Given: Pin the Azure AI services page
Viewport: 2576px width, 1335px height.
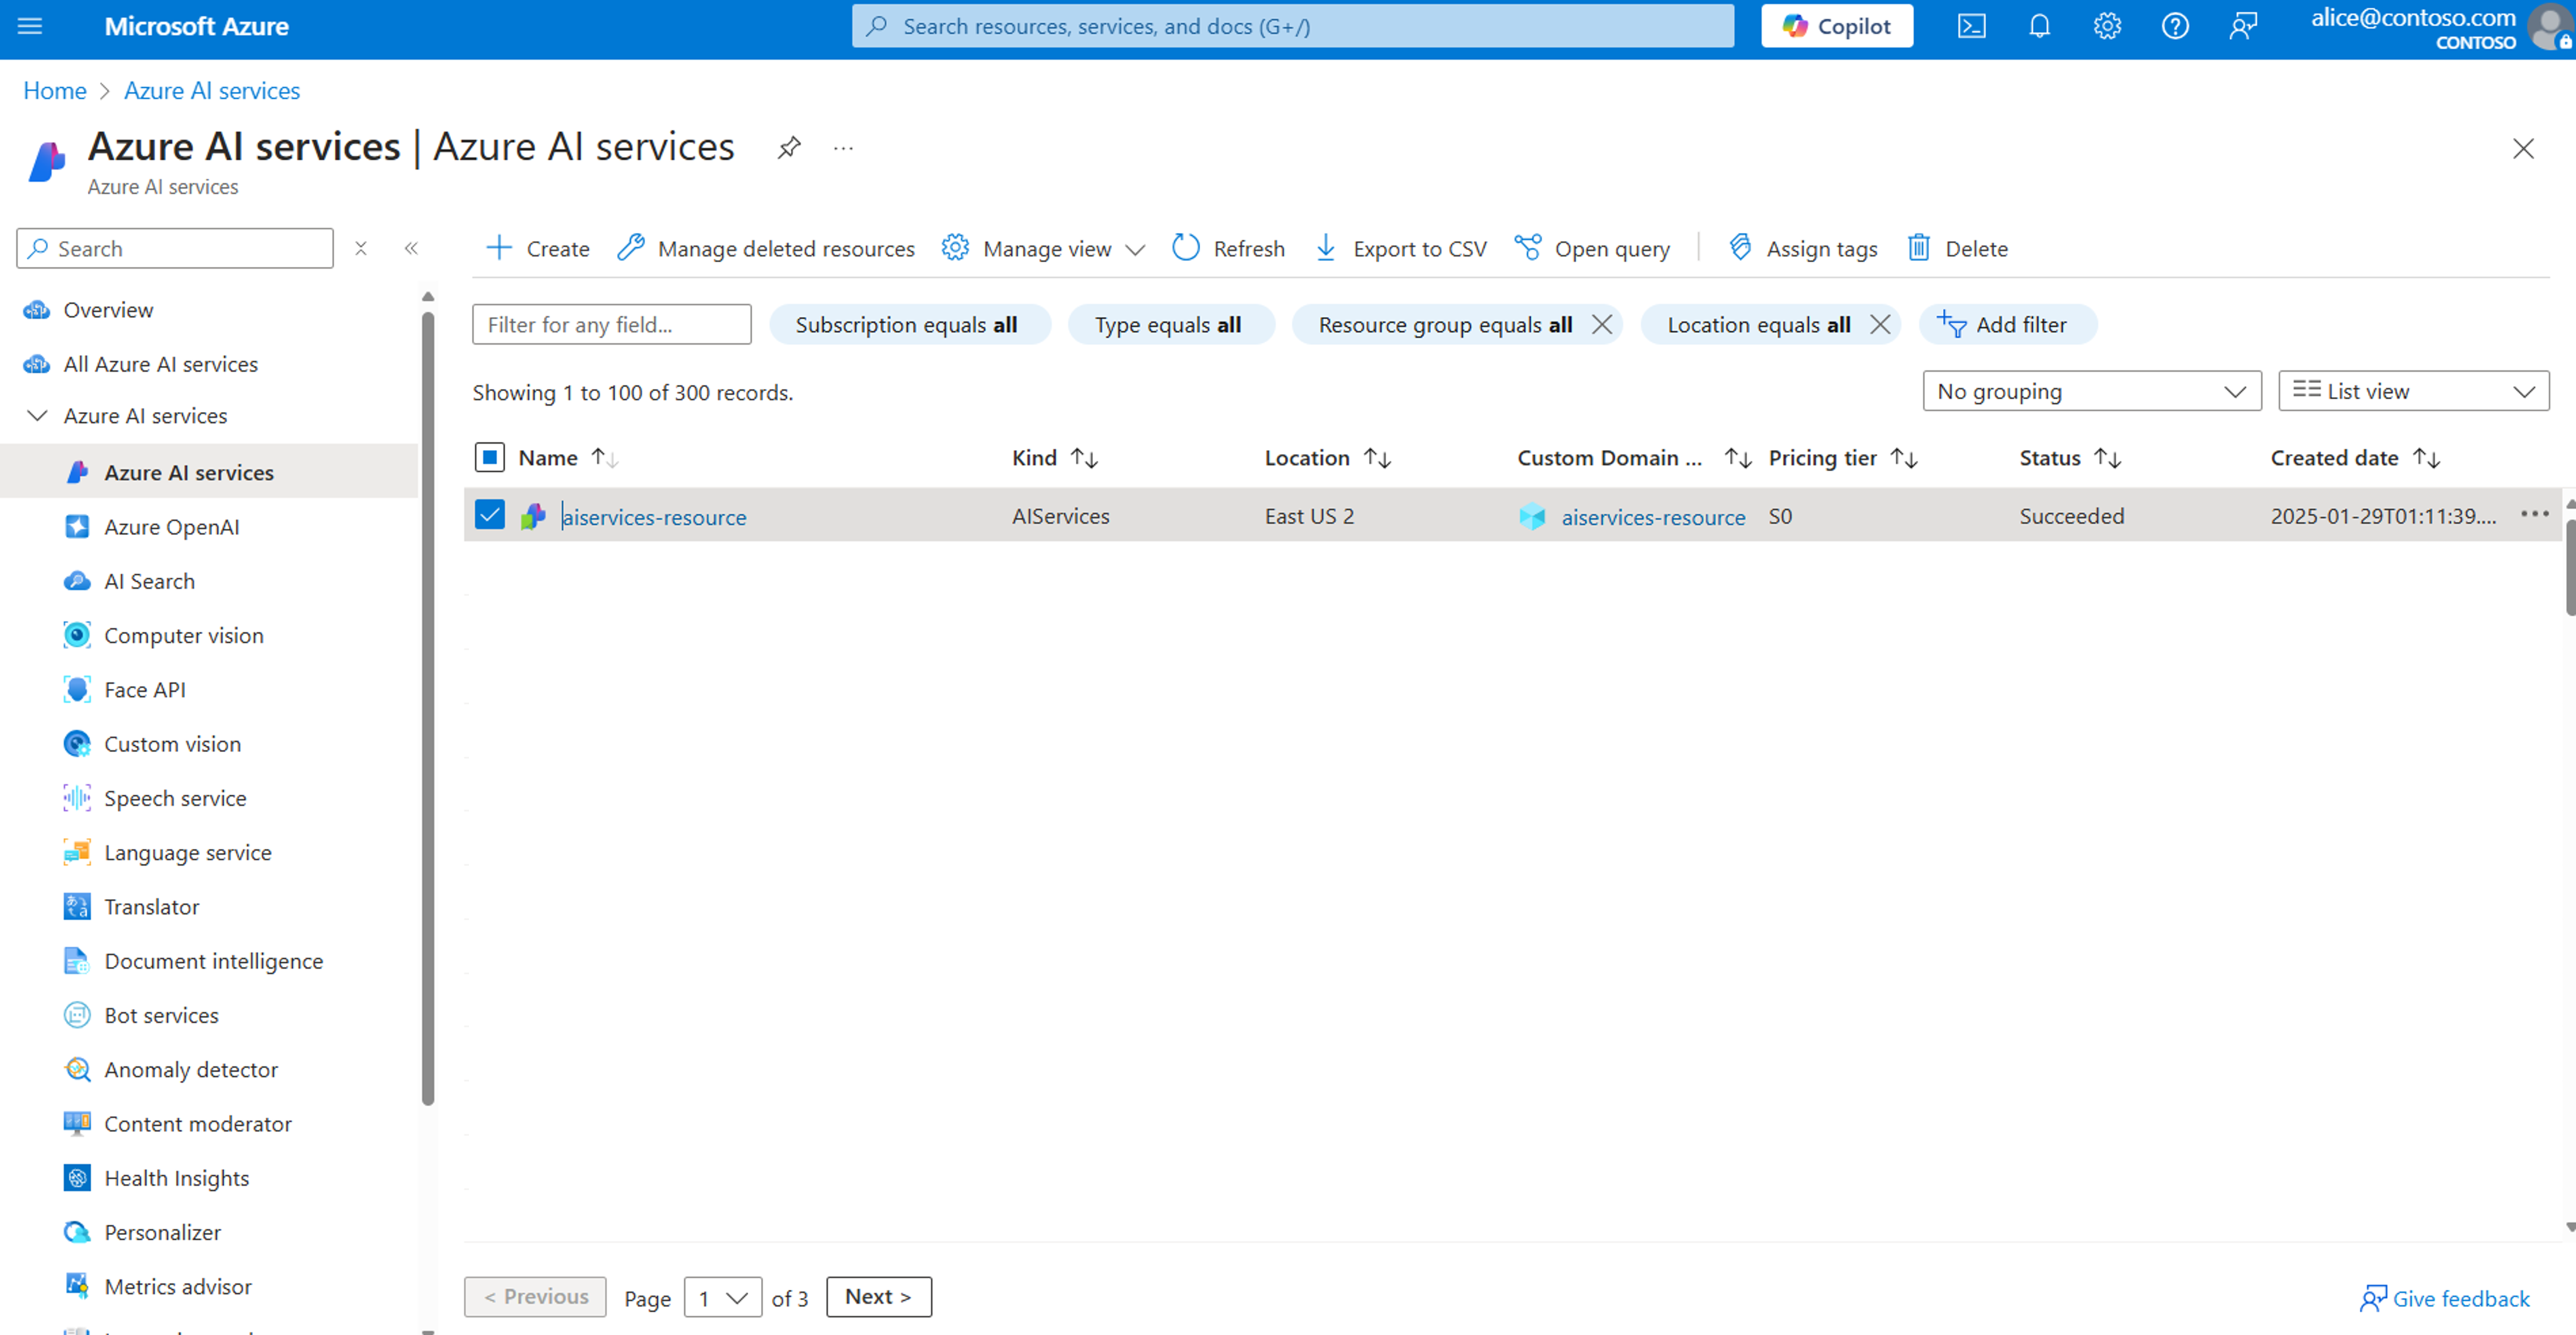Looking at the screenshot, I should pos(789,148).
